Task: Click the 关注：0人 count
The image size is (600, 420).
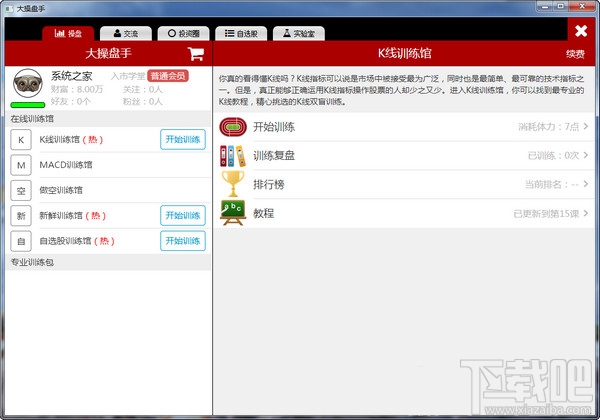Action: pyautogui.click(x=142, y=90)
